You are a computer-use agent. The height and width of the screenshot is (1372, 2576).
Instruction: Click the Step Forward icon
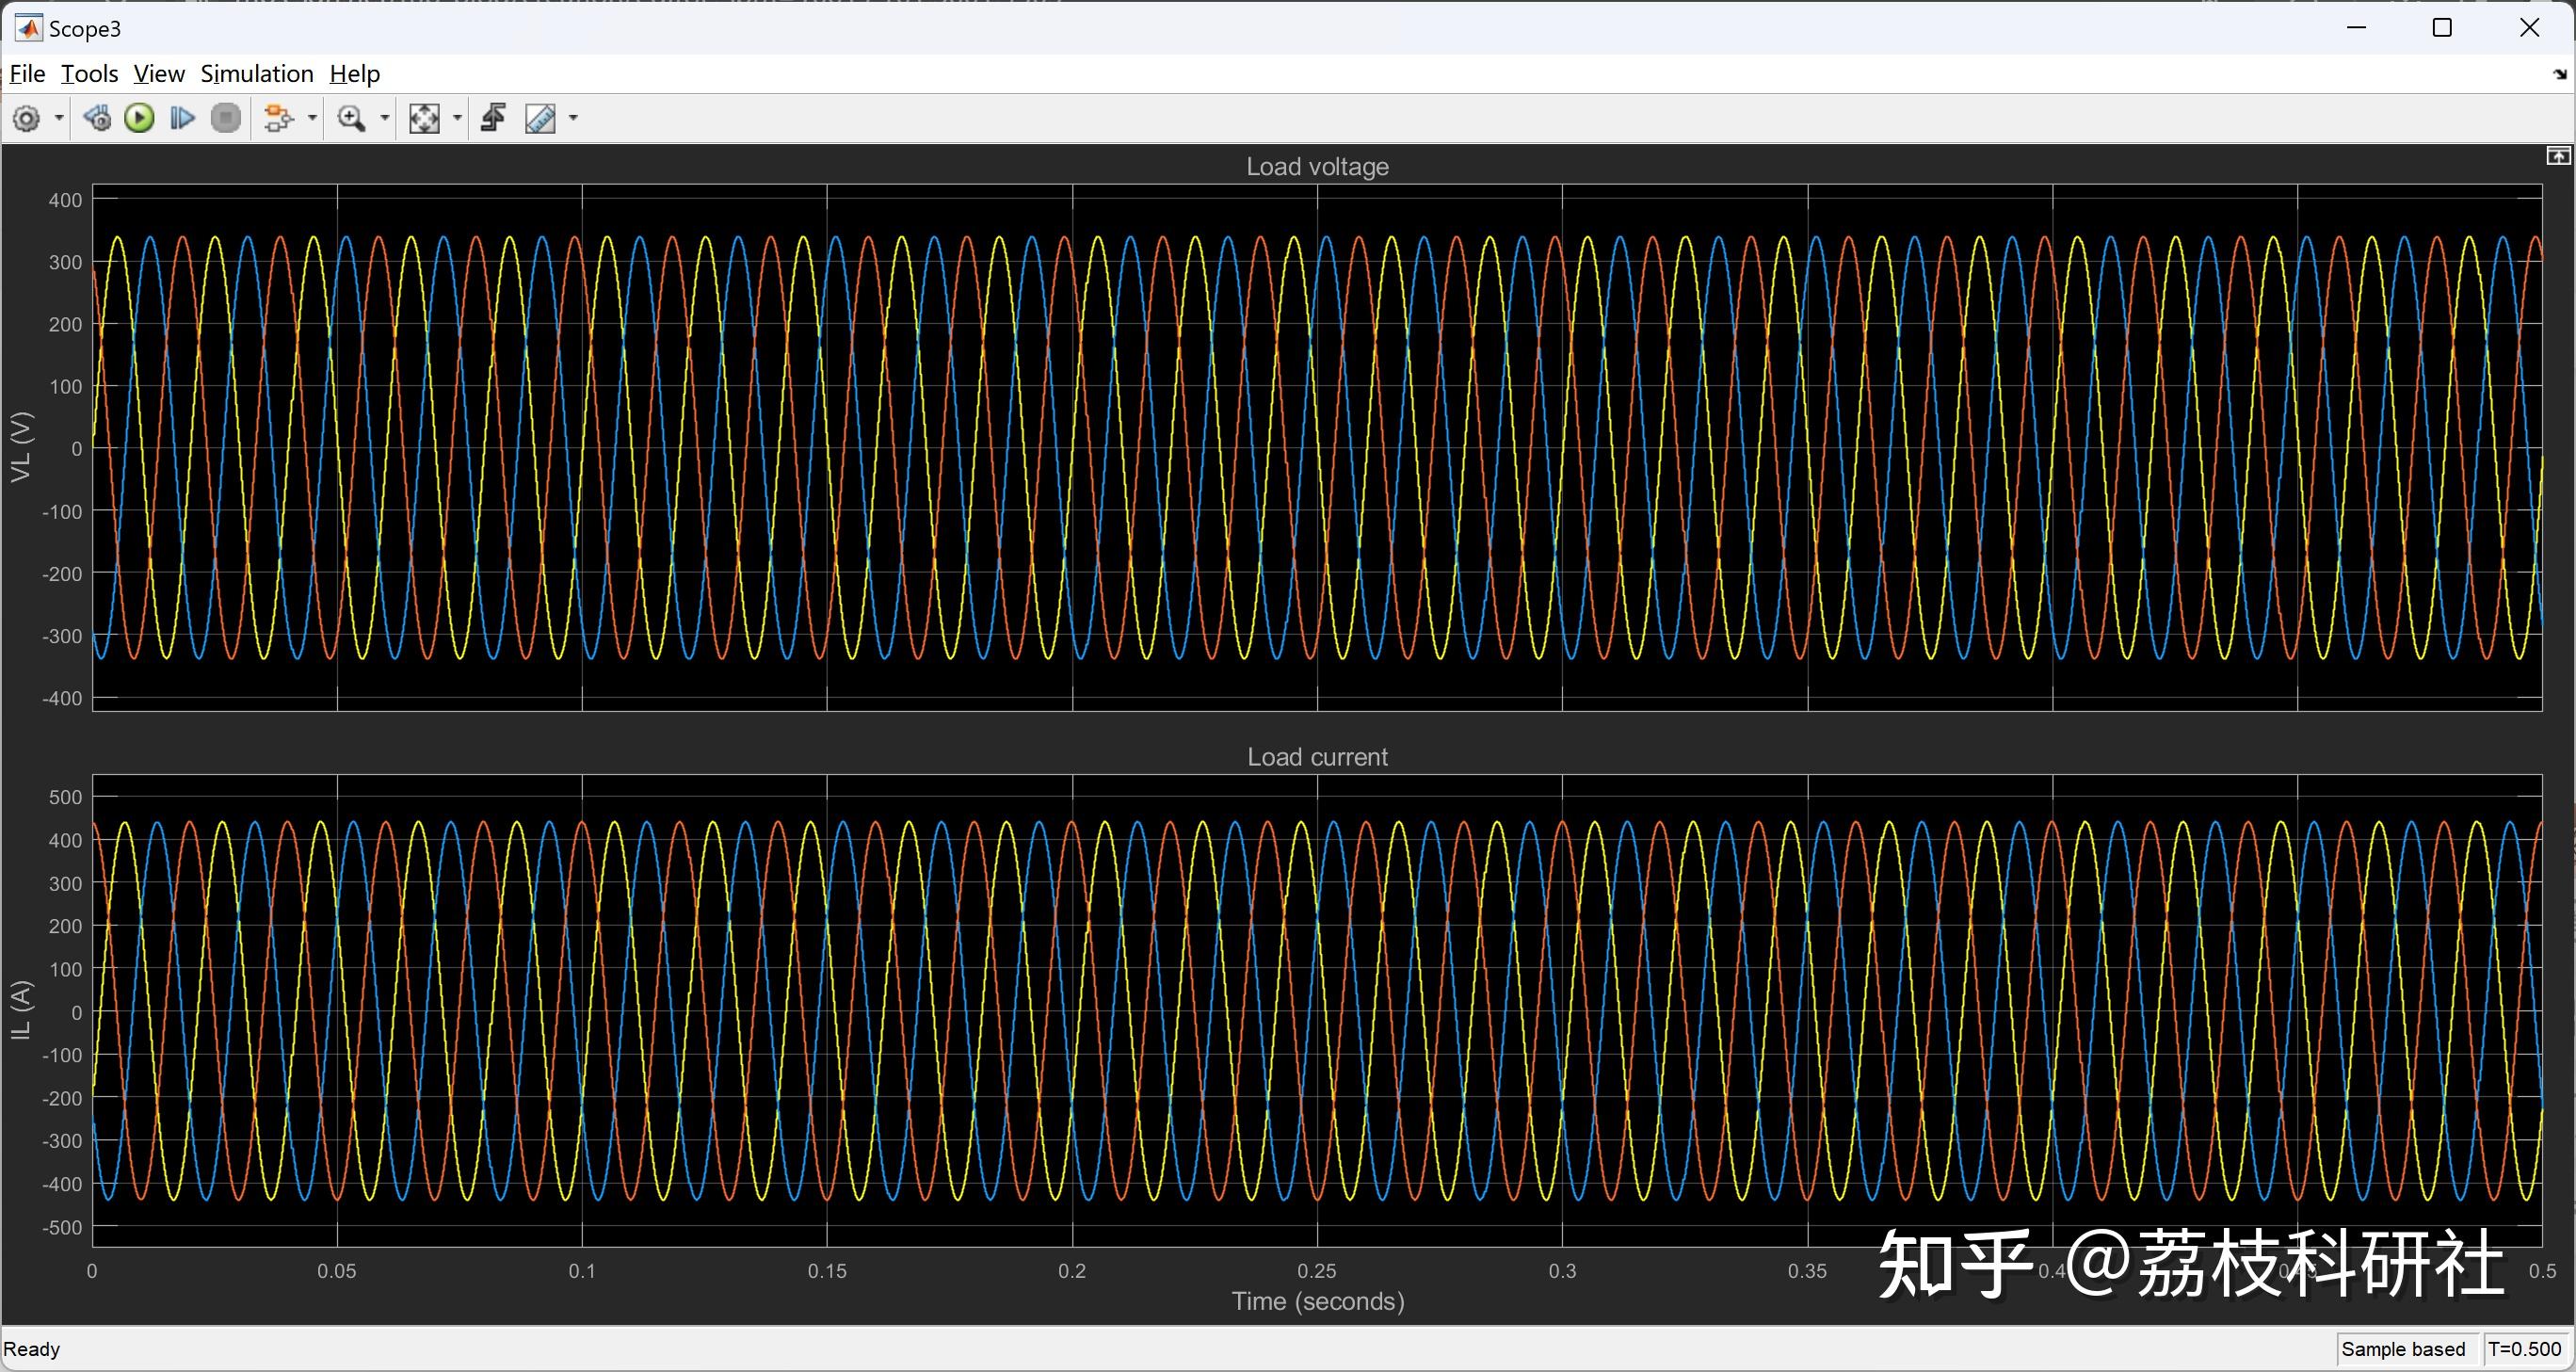(182, 119)
